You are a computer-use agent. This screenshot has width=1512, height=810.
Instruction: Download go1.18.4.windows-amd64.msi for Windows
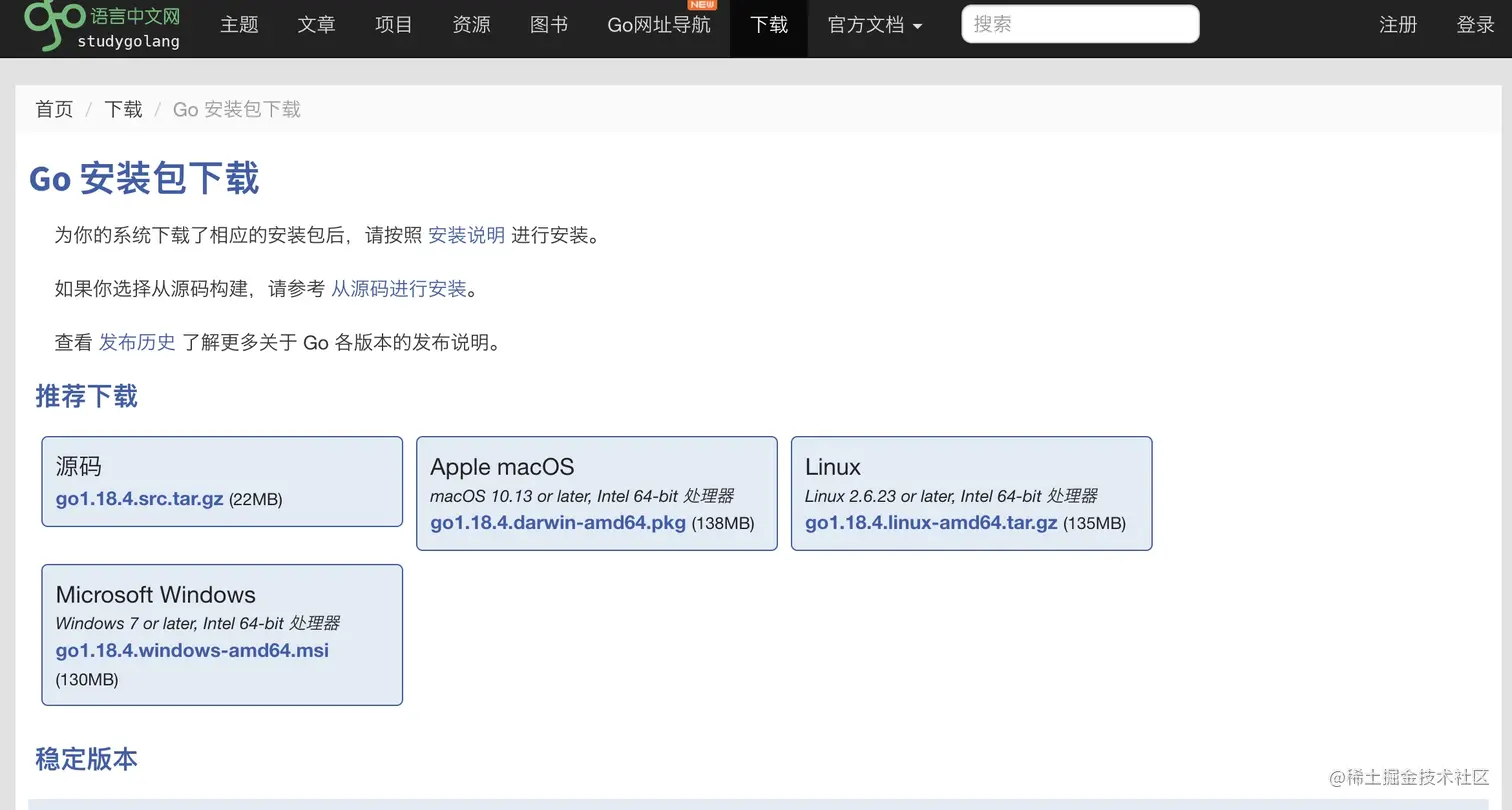coord(192,650)
